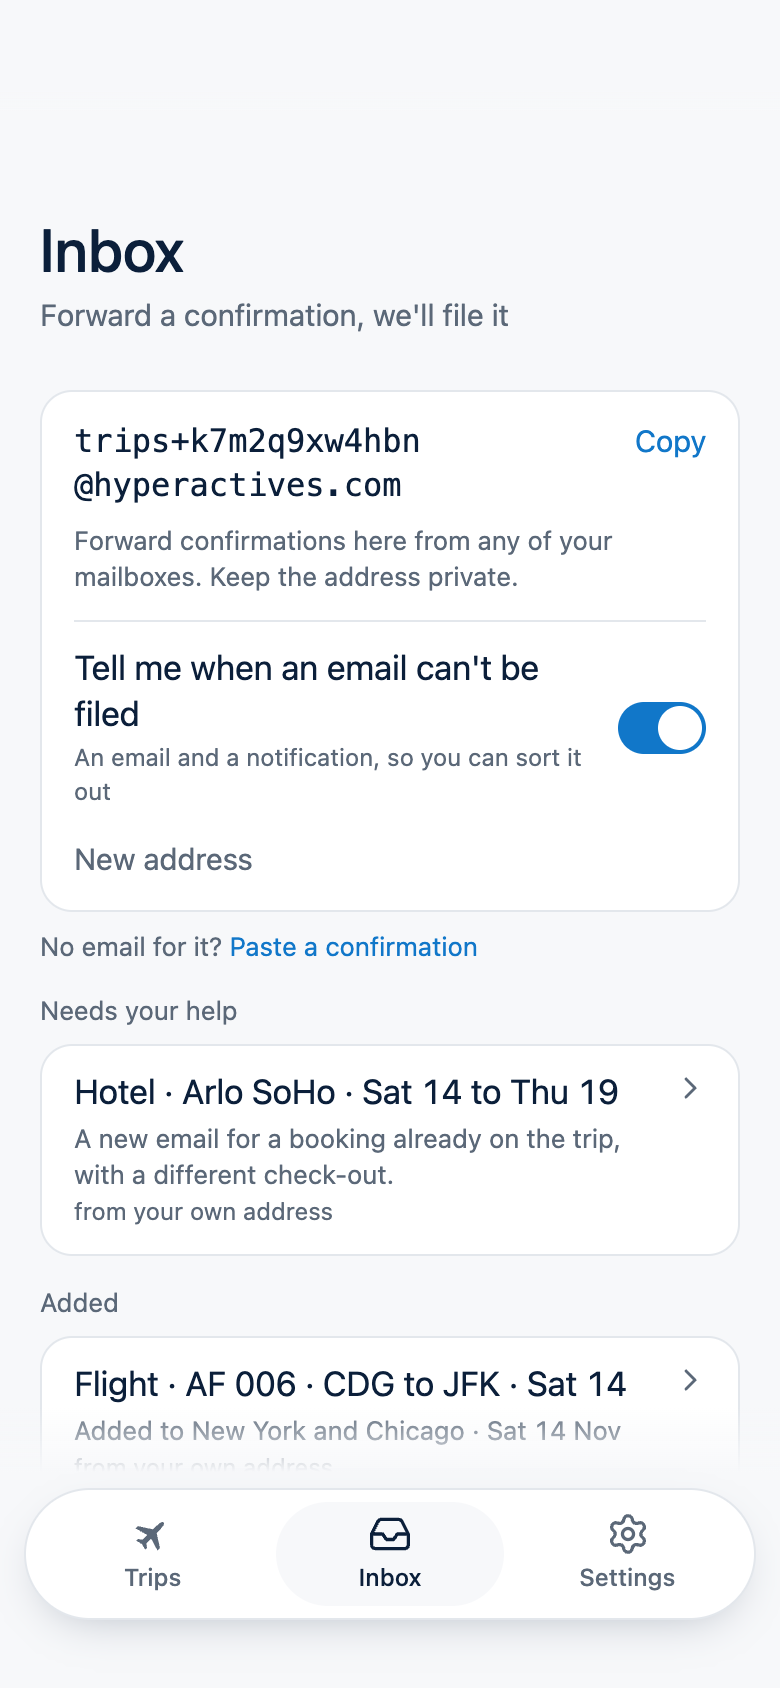This screenshot has width=780, height=1688.
Task: Tap the Inbox tray icon
Action: pyautogui.click(x=390, y=1534)
